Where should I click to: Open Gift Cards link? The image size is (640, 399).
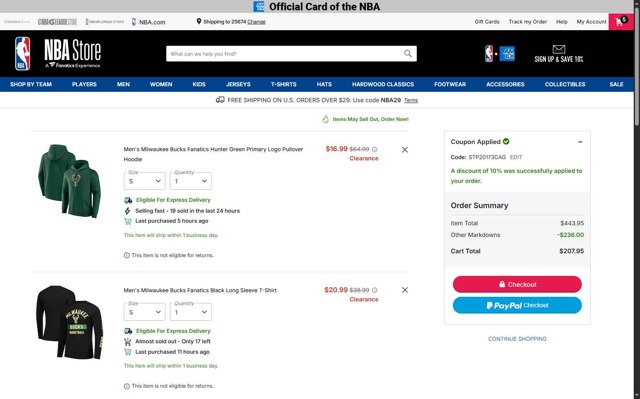(487, 22)
